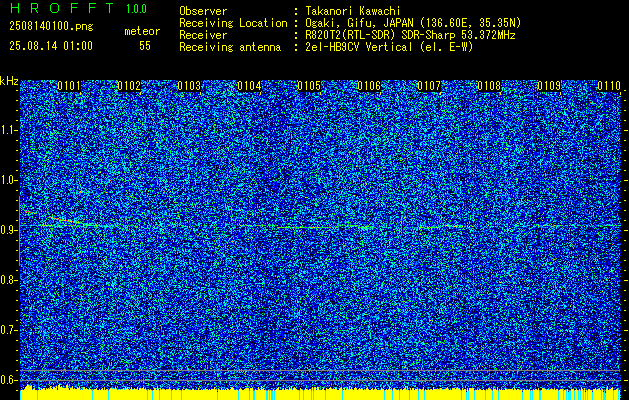Select the file name 2508140100.png

pyautogui.click(x=51, y=27)
